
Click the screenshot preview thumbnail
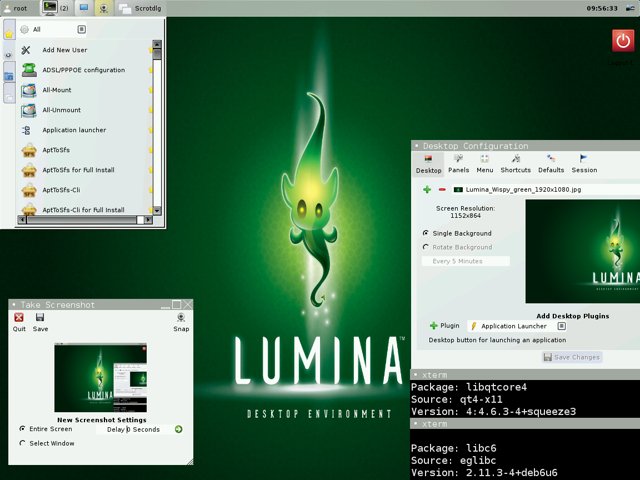(100, 378)
